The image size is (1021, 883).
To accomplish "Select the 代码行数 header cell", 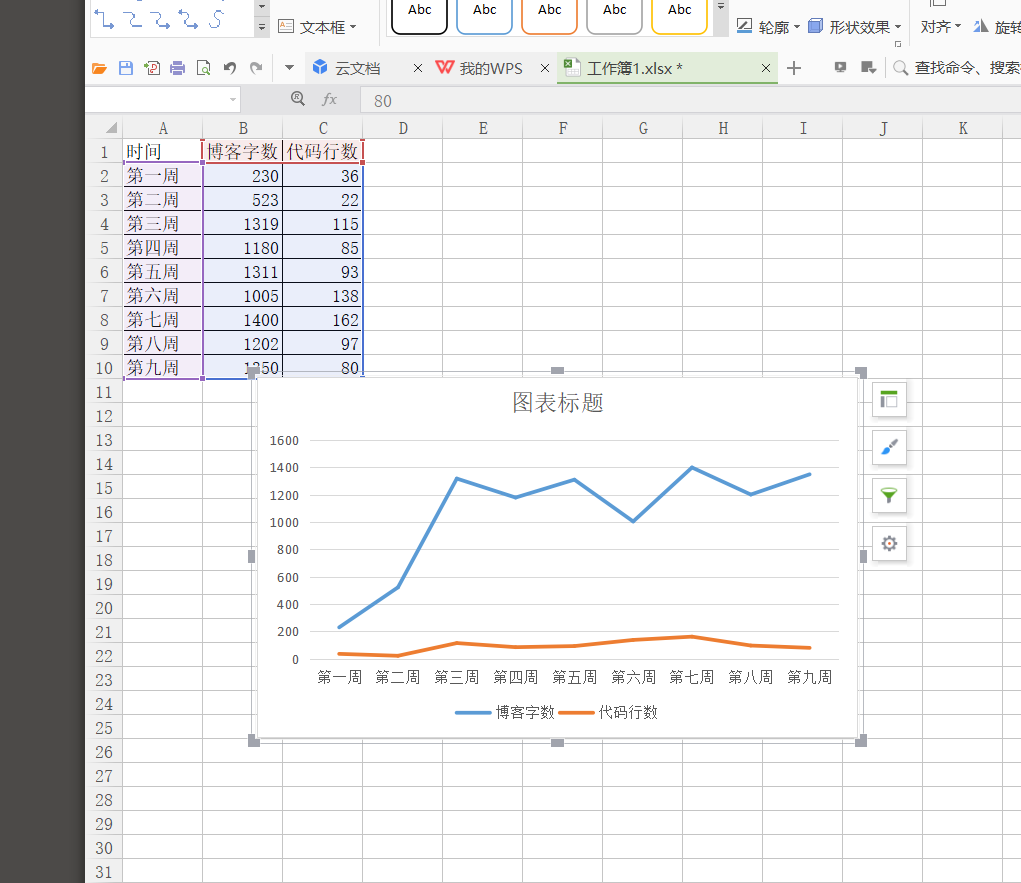I will tap(322, 151).
